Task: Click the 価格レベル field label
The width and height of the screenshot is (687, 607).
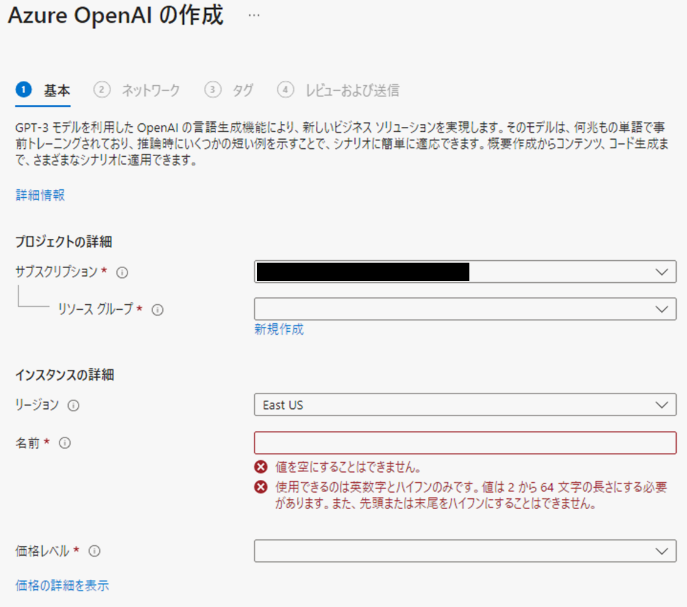Action: pyautogui.click(x=42, y=551)
